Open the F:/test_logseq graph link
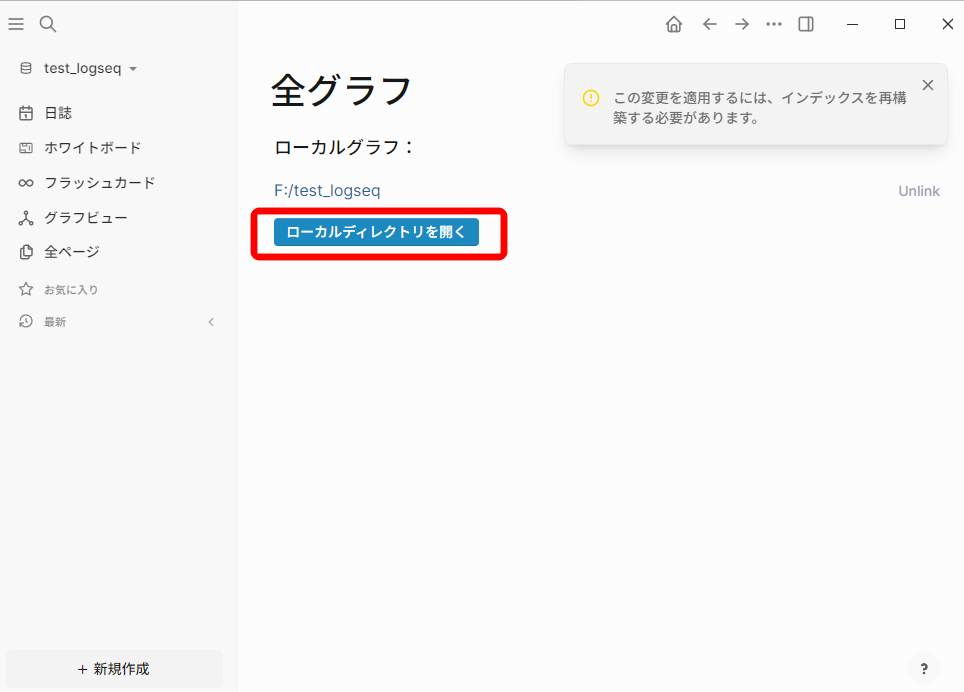 point(327,191)
